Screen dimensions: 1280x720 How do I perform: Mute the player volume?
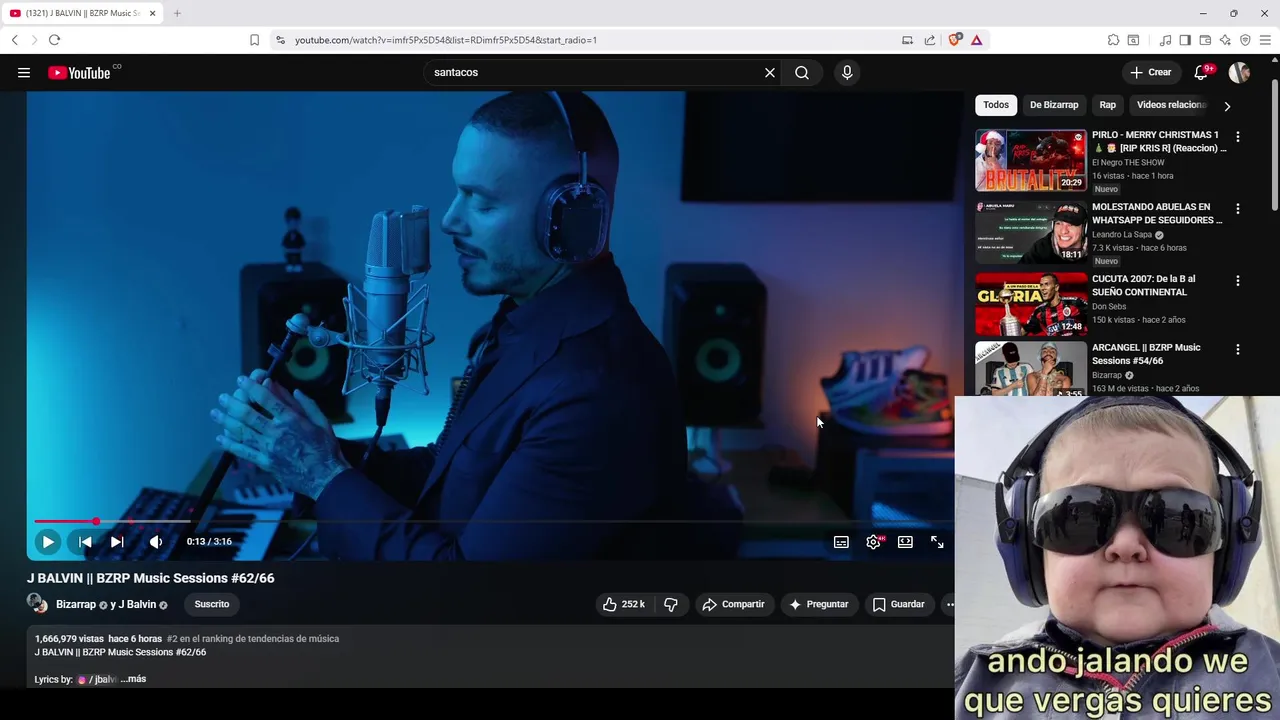click(x=156, y=542)
